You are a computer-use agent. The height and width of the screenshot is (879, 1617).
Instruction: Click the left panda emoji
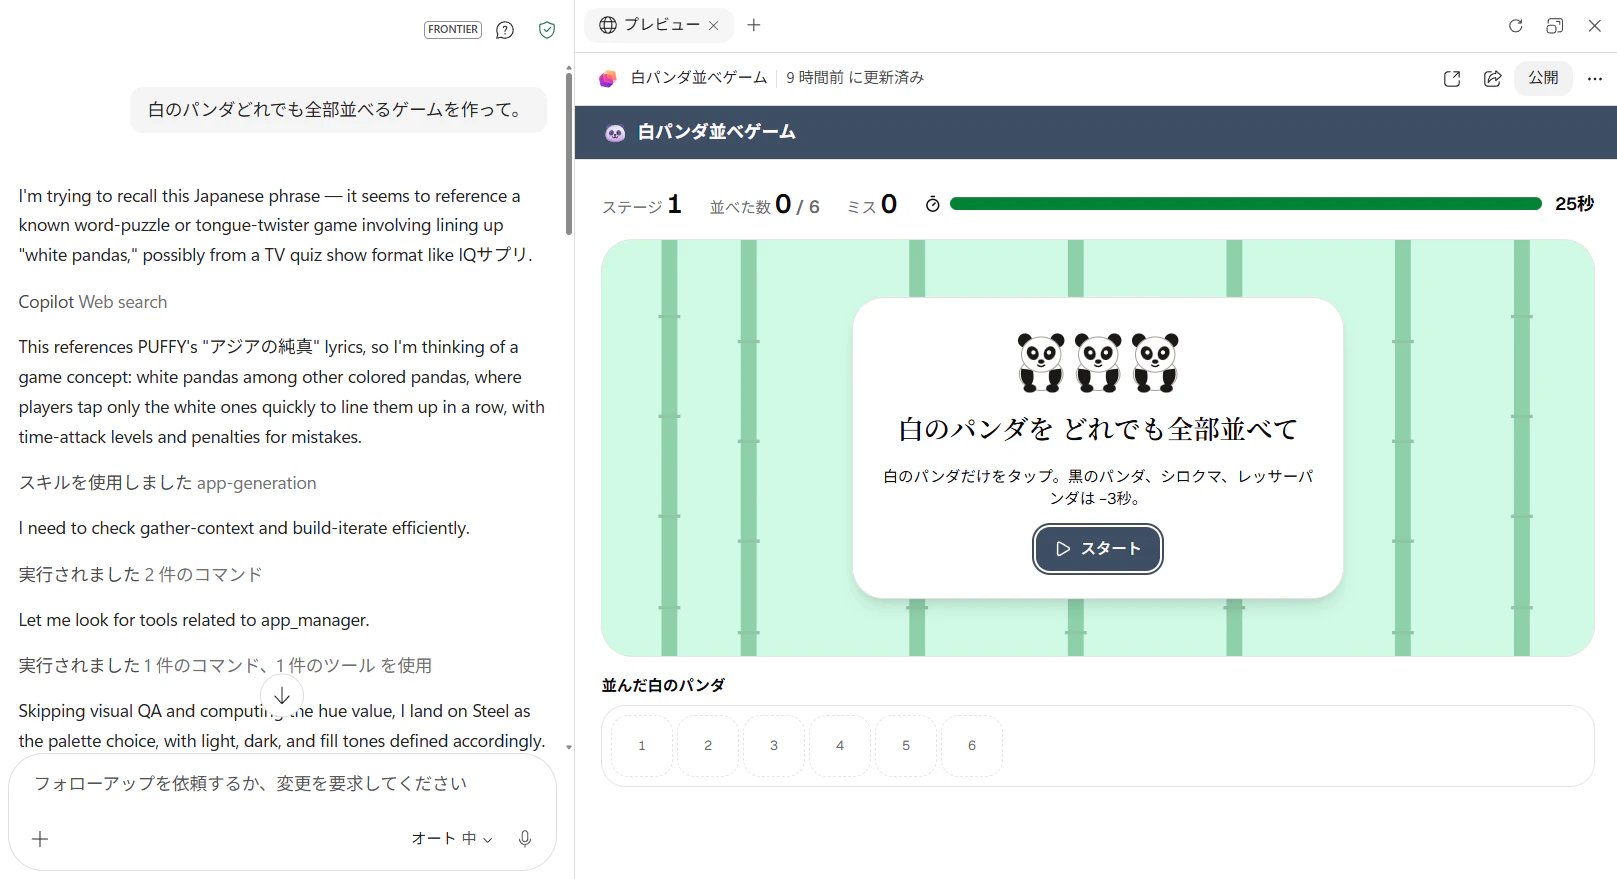click(1041, 362)
